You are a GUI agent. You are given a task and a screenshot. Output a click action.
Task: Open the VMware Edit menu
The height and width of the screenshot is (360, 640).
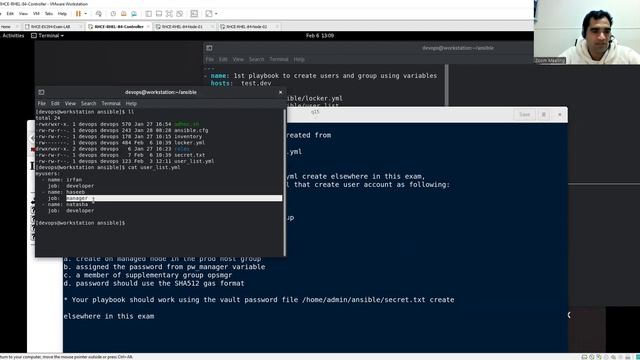pyautogui.click(x=10, y=13)
